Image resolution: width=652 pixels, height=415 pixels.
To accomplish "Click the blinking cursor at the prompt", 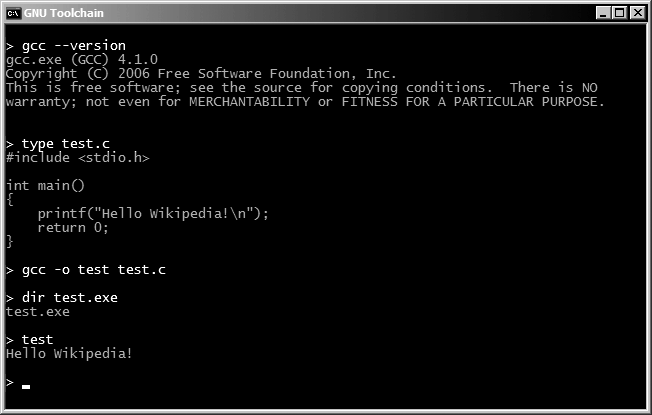I will point(26,385).
